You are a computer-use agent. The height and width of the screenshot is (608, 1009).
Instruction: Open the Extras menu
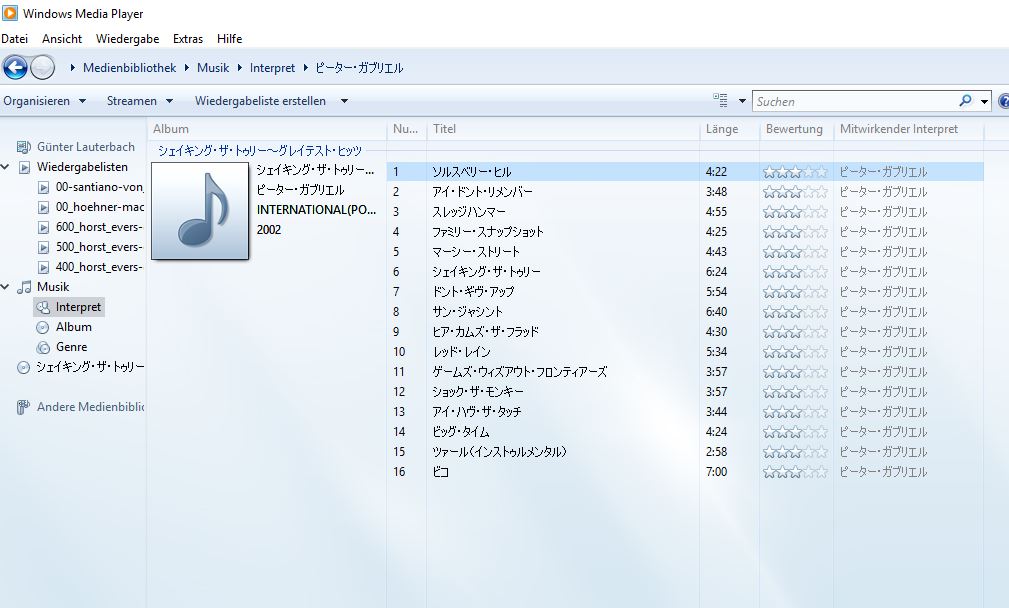[x=188, y=39]
